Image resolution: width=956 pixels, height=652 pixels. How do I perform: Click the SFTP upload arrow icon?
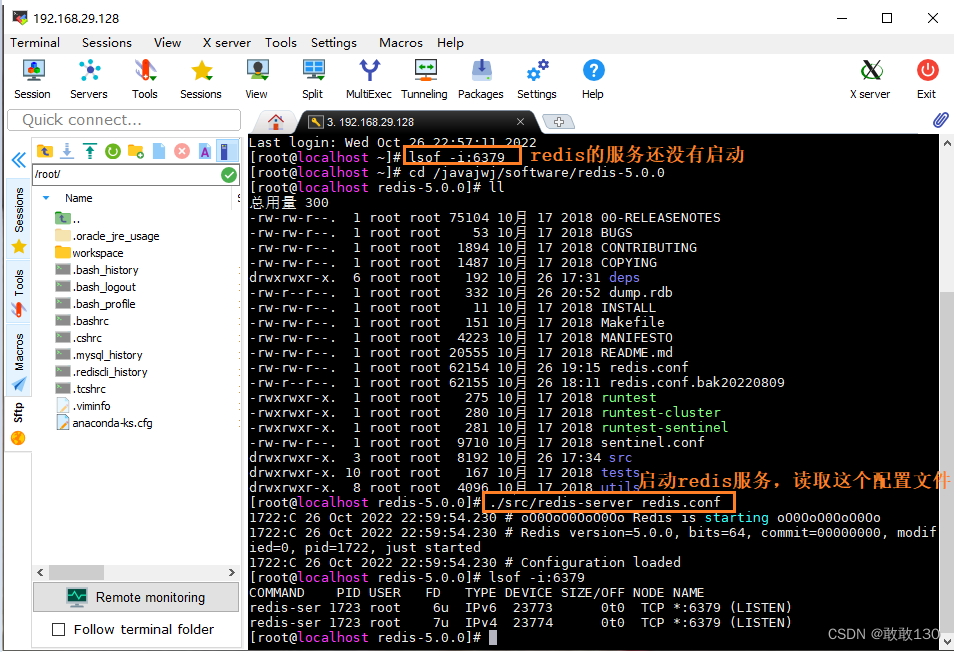(90, 151)
